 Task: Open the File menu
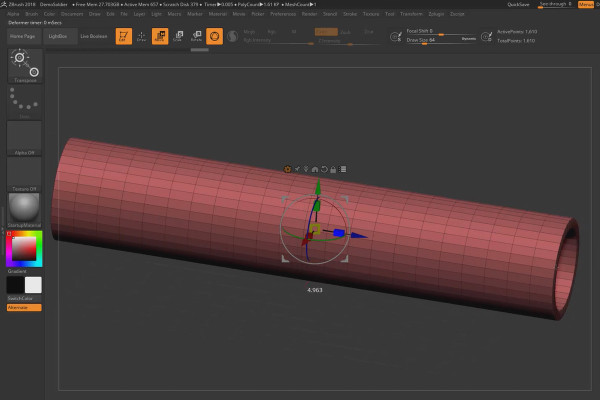coord(124,14)
